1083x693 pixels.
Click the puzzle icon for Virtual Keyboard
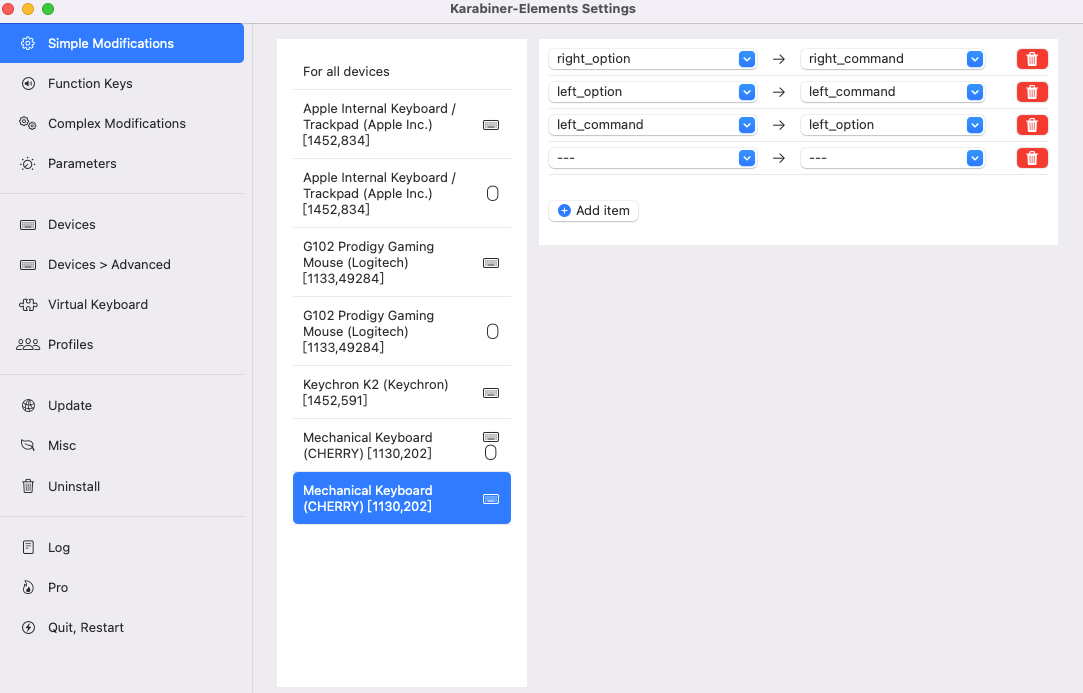click(x=28, y=305)
